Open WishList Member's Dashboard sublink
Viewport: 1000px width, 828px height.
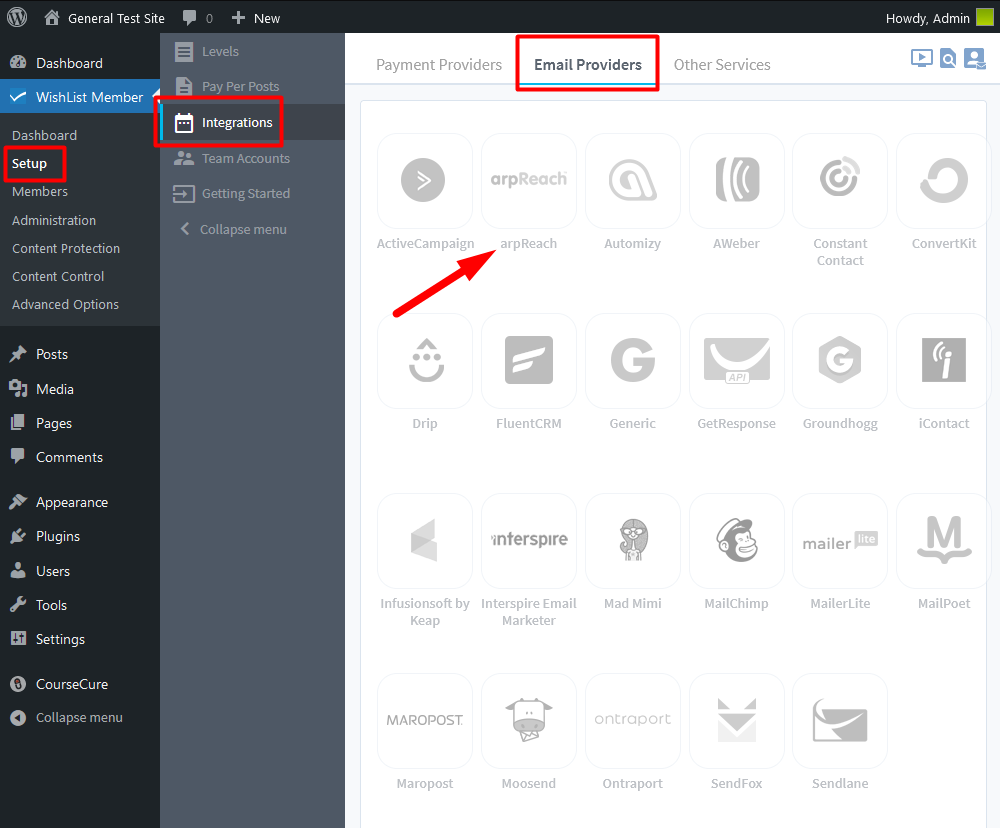click(44, 135)
